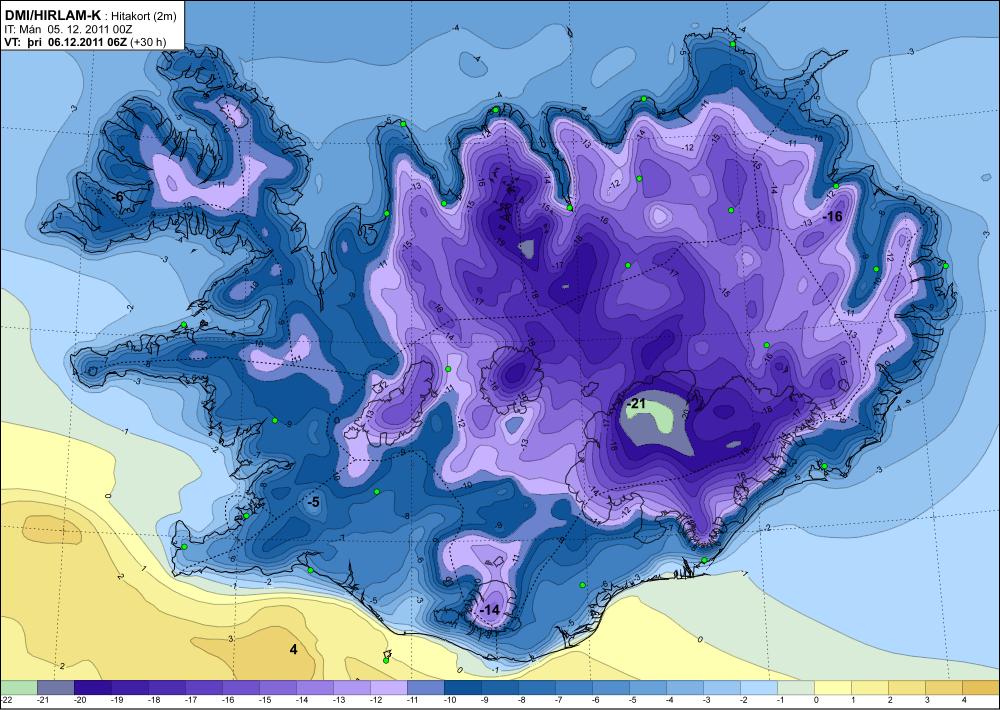This screenshot has width=1000, height=710.
Task: Click the light green legend swatch left of -21
Action: (x=18, y=687)
